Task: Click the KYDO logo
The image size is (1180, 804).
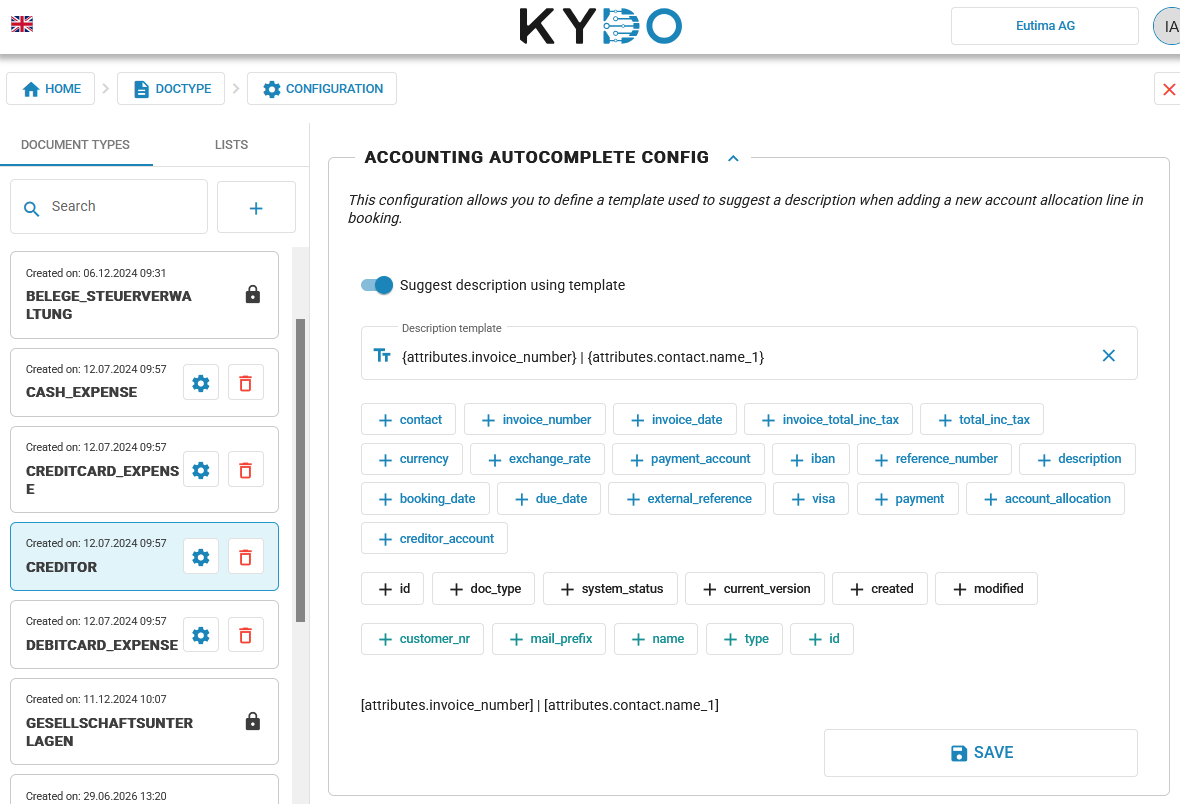Action: pyautogui.click(x=601, y=26)
